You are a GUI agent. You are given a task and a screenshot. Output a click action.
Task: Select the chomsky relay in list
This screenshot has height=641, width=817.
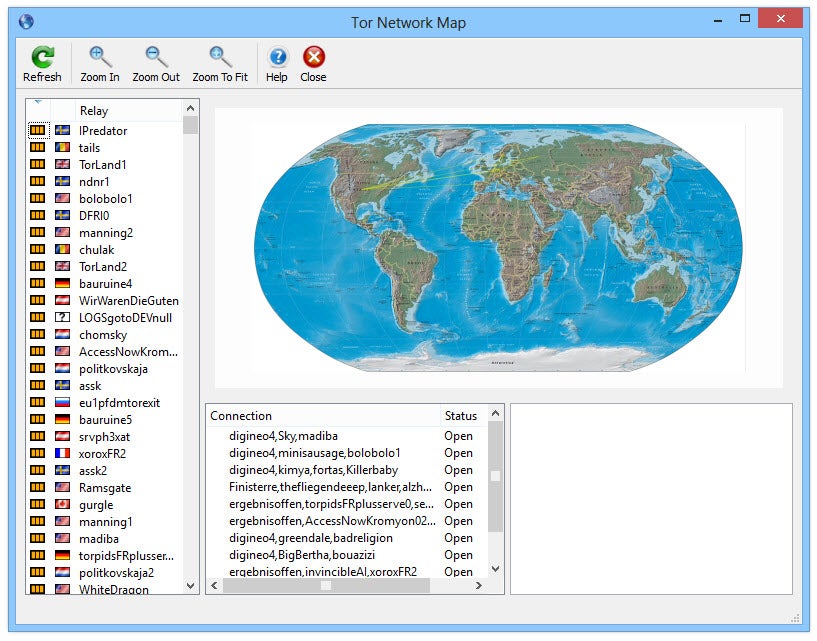pyautogui.click(x=104, y=335)
